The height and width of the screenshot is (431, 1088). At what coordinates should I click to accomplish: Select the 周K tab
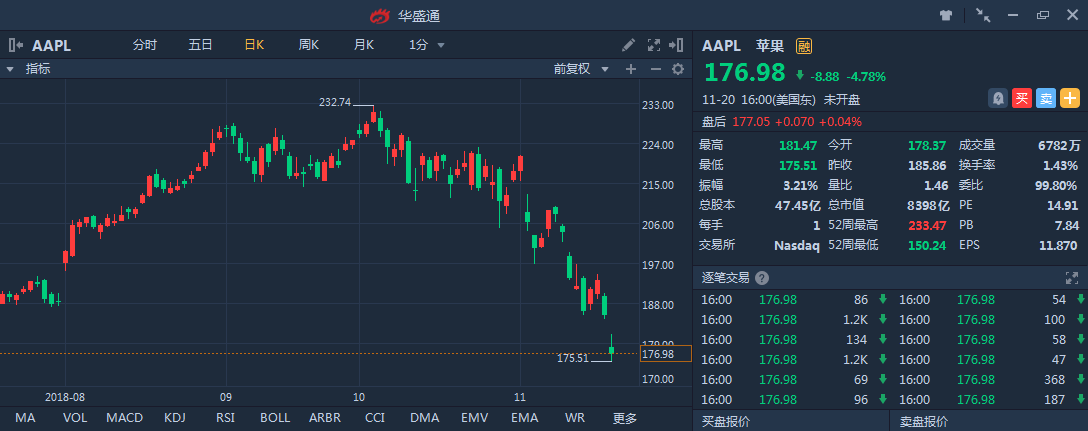coord(309,45)
